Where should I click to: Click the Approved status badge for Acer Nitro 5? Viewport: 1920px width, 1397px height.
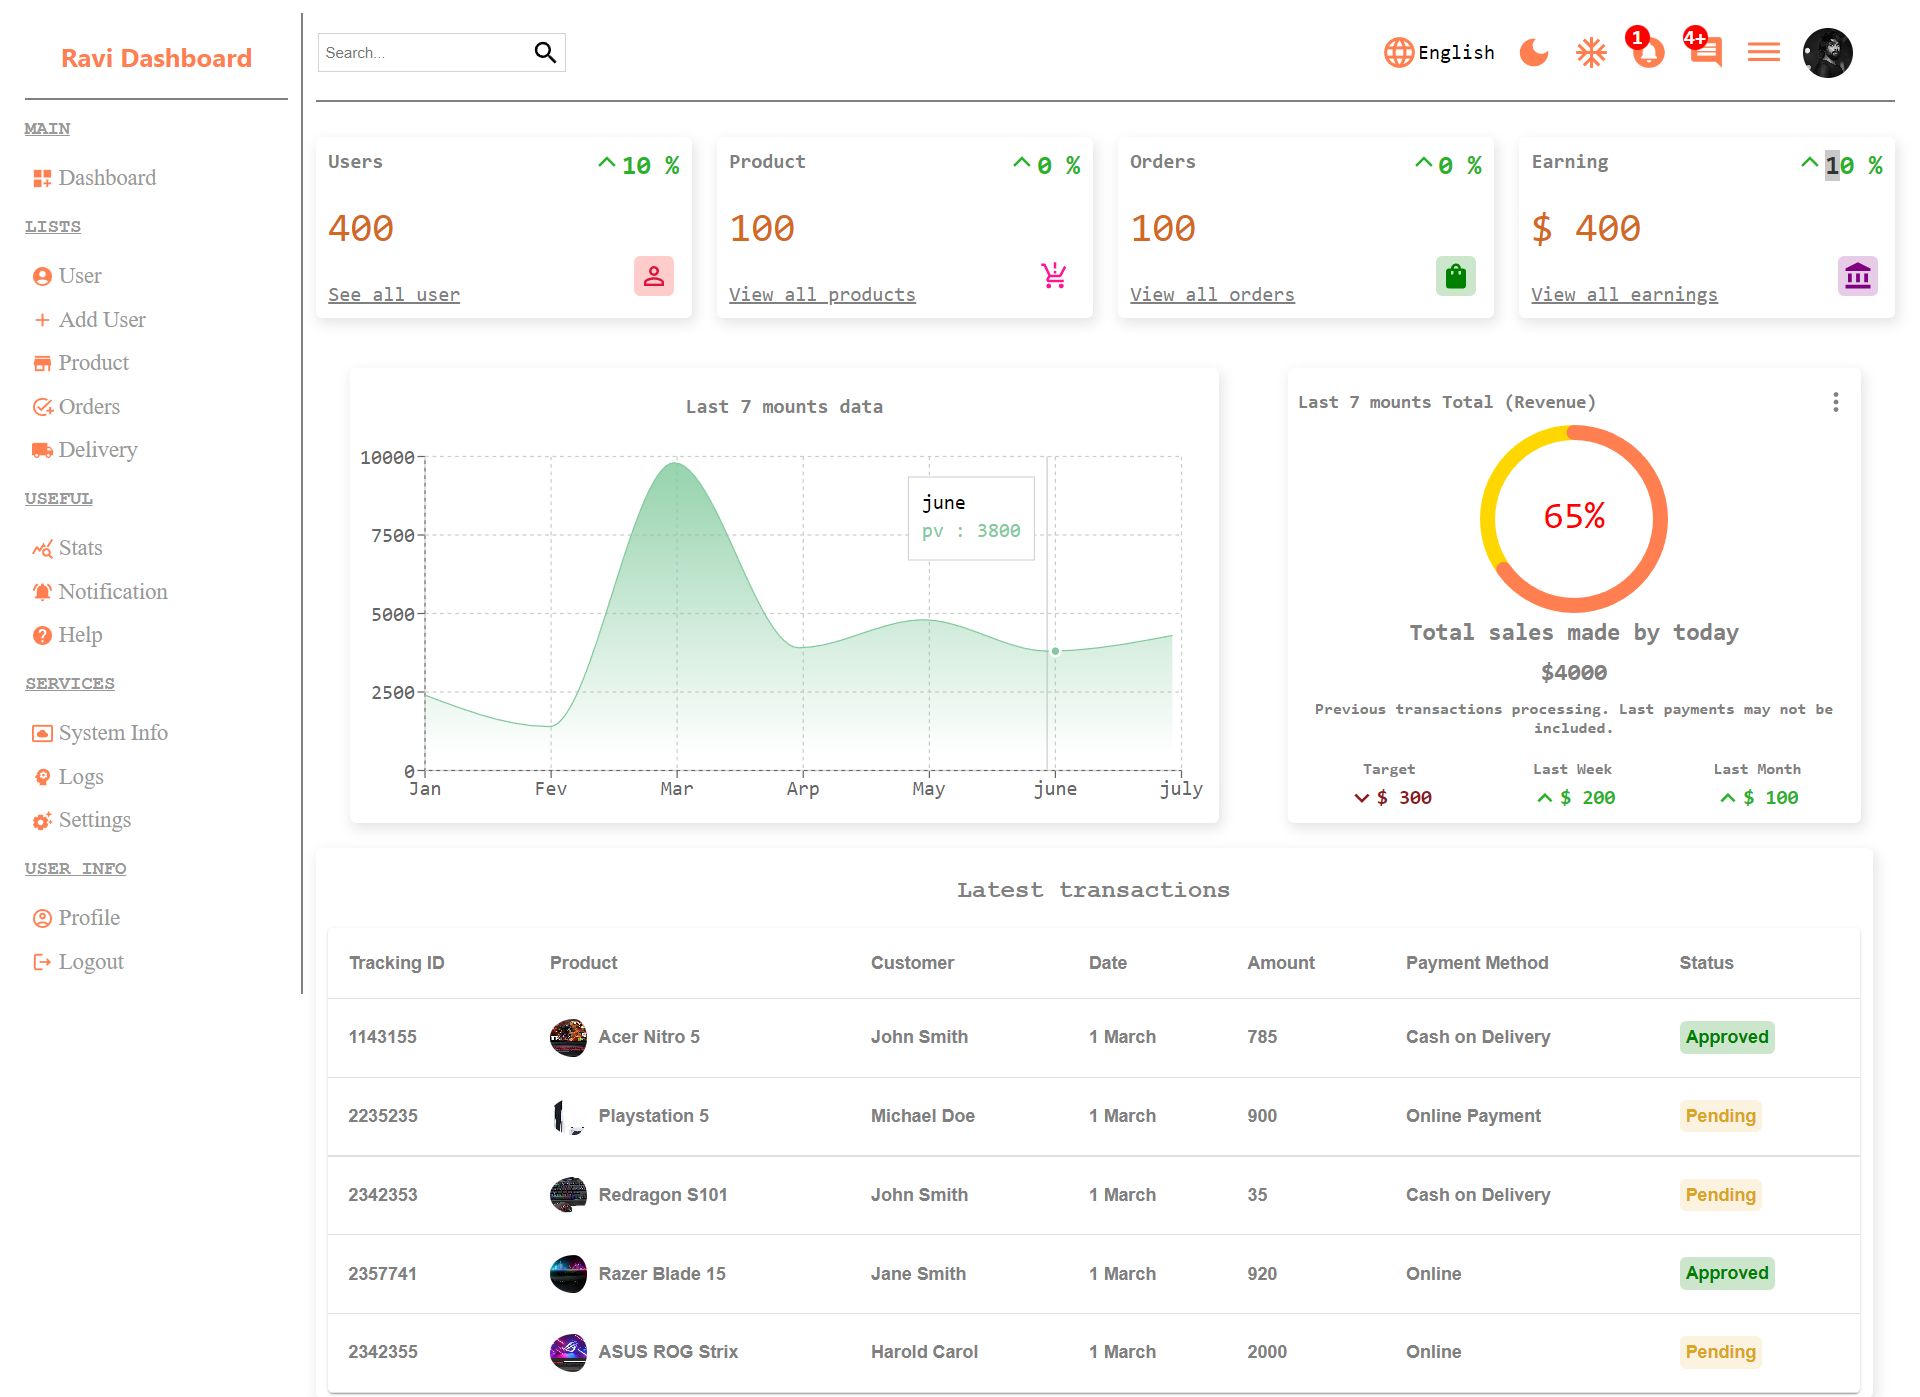(1726, 1037)
